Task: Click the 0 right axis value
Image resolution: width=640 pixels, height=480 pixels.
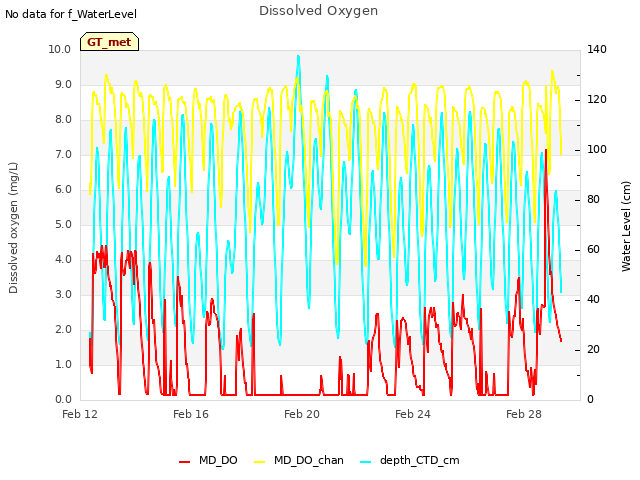Action: click(x=590, y=400)
